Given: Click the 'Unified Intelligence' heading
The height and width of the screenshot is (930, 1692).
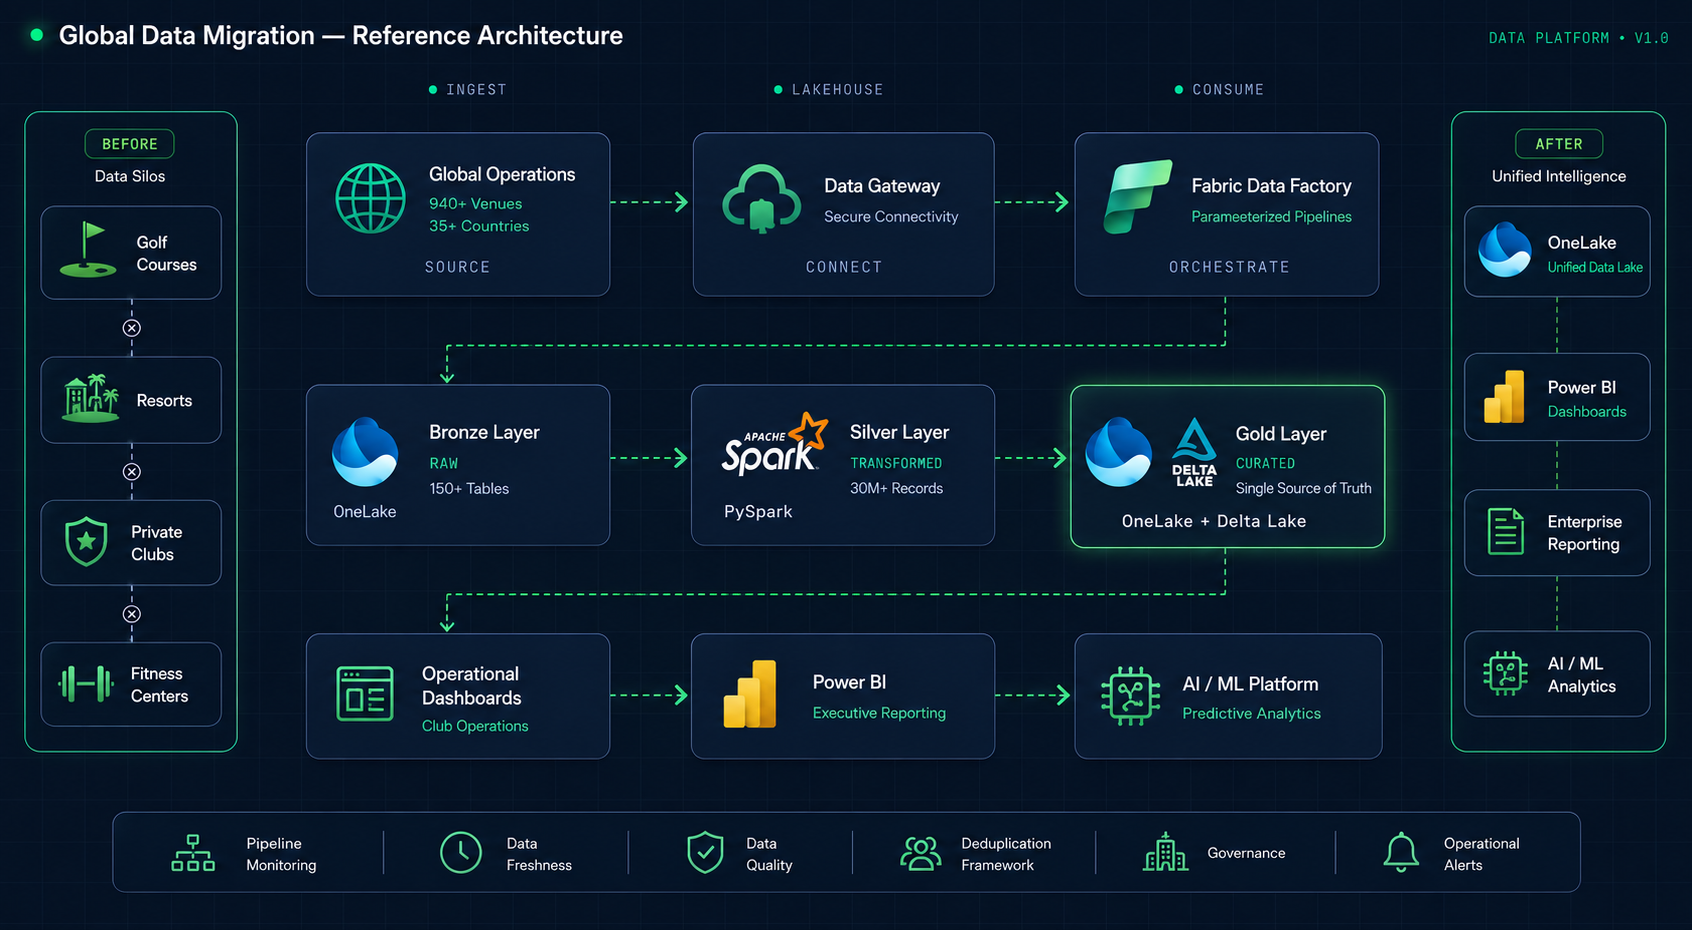Looking at the screenshot, I should click(1559, 176).
